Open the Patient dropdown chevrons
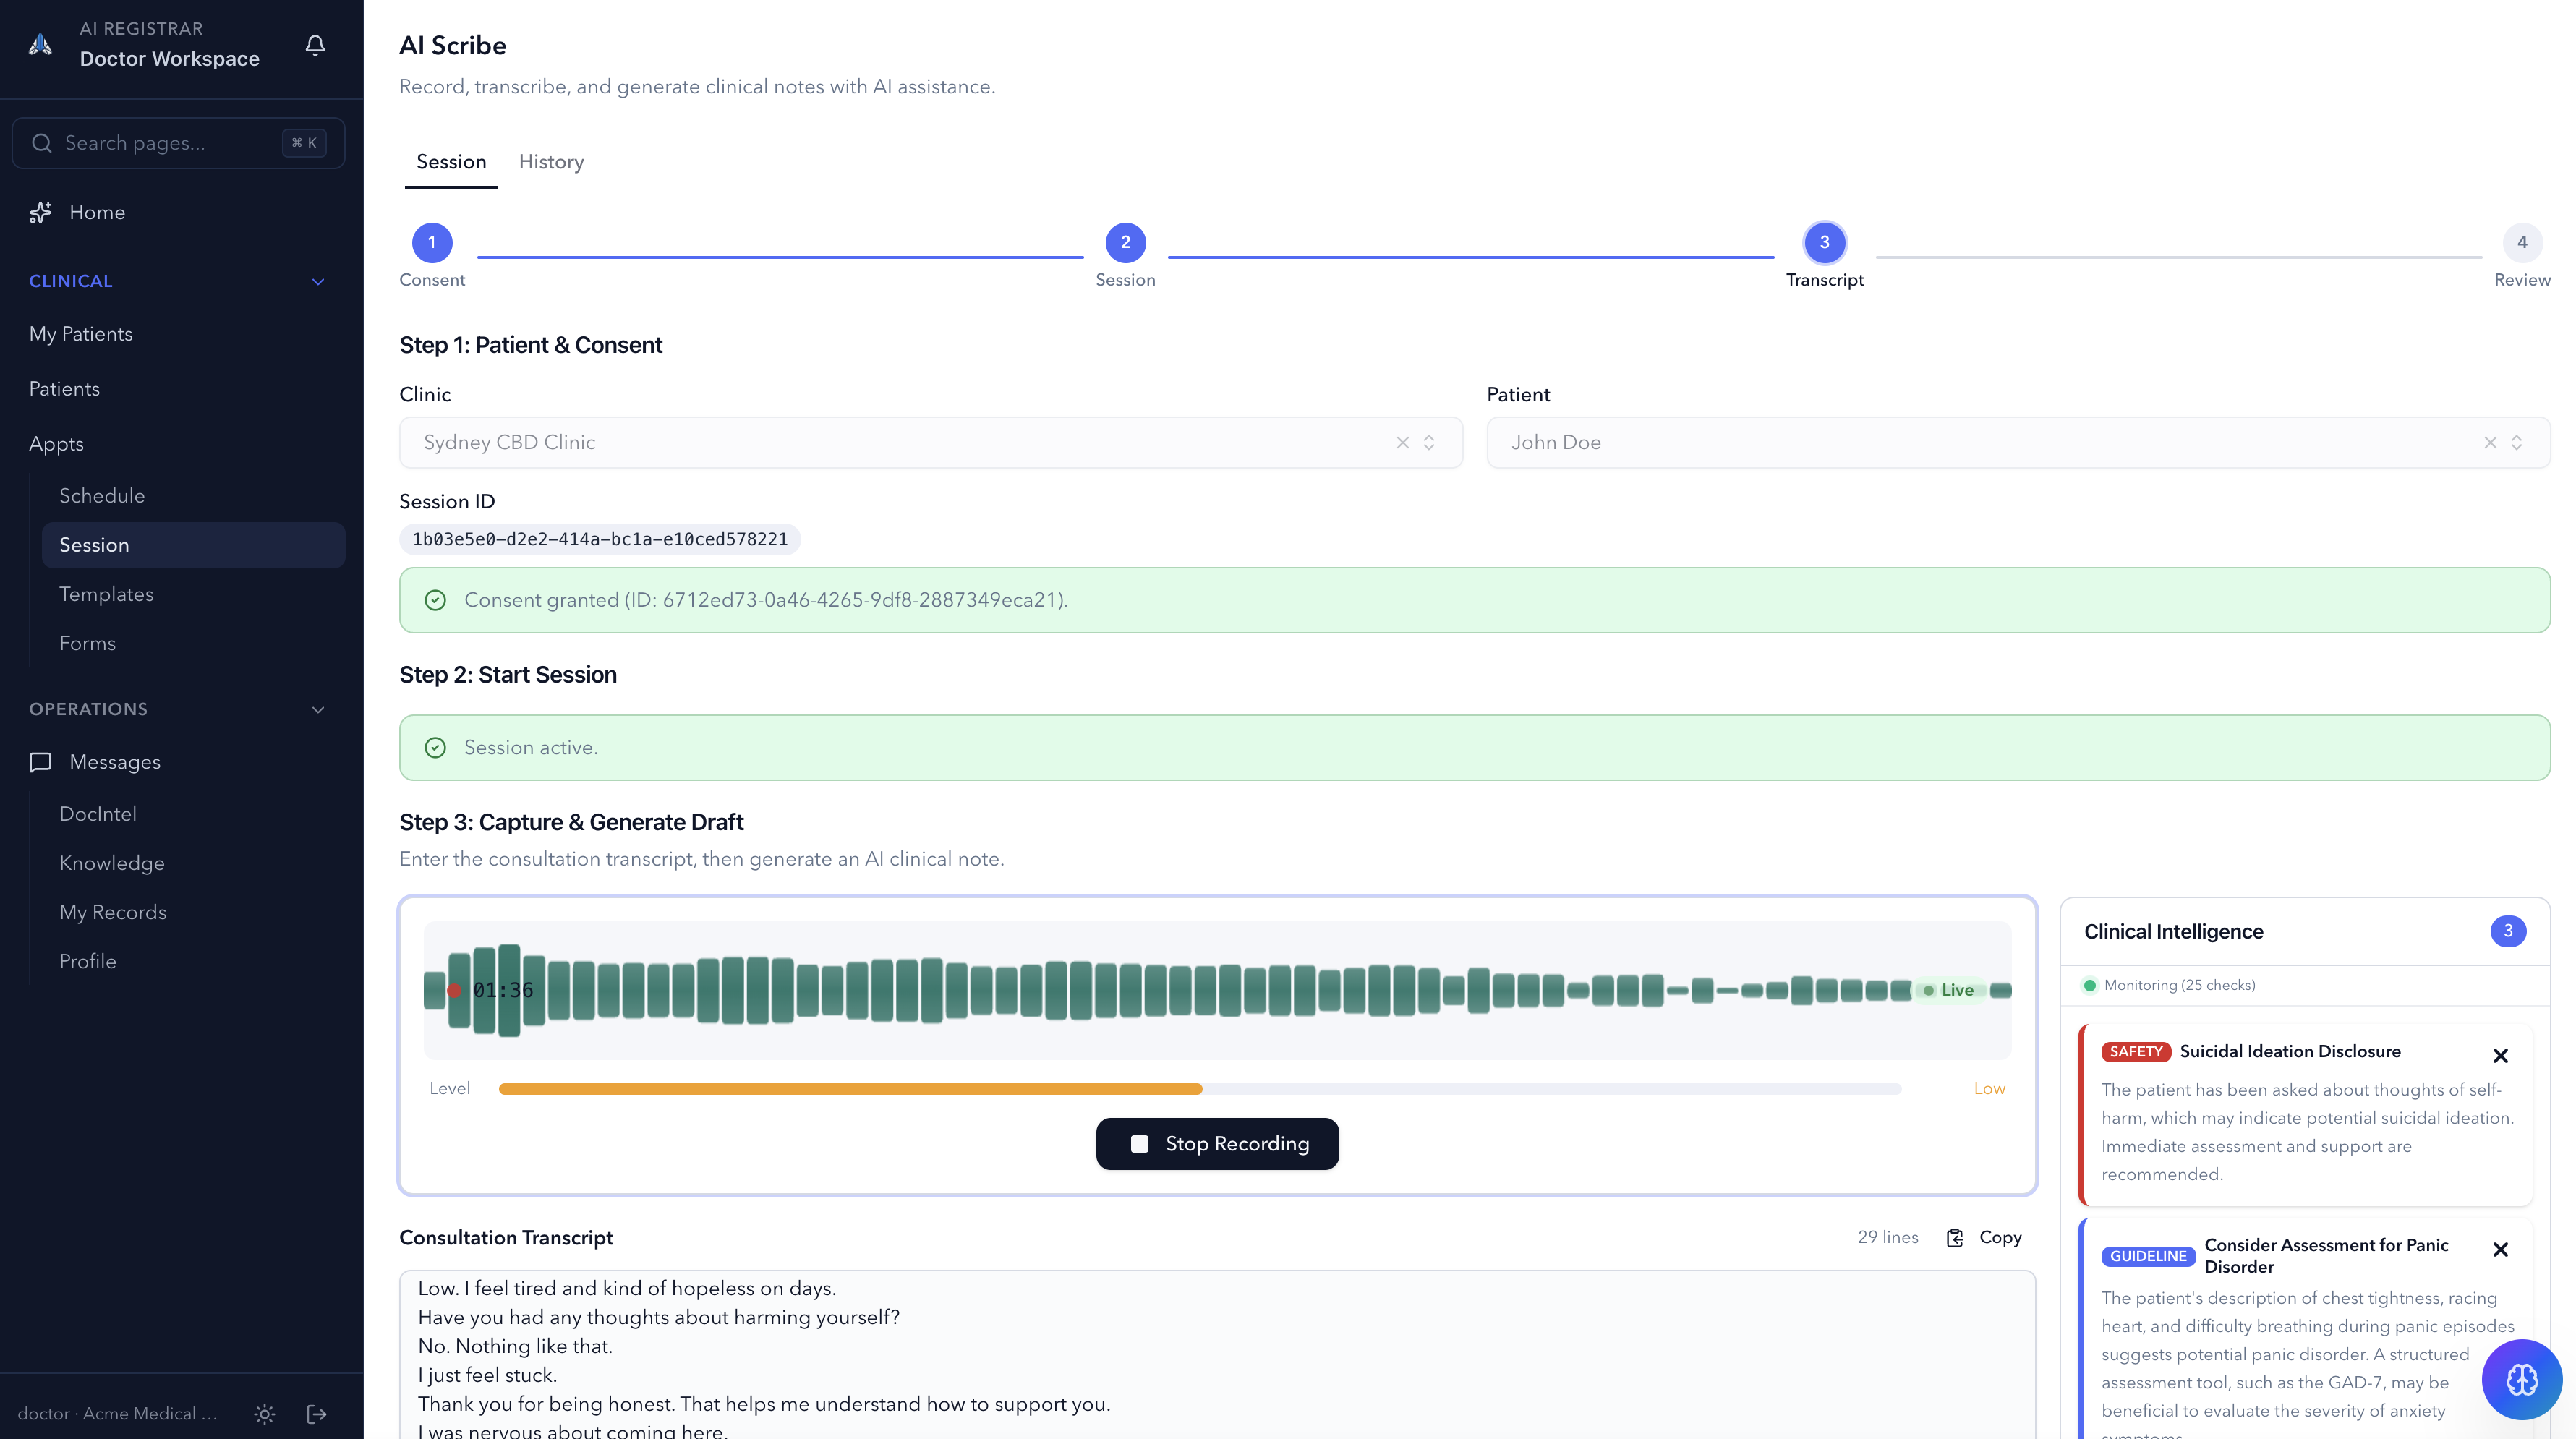Screen dimensions: 2576x1439 tap(2517, 442)
